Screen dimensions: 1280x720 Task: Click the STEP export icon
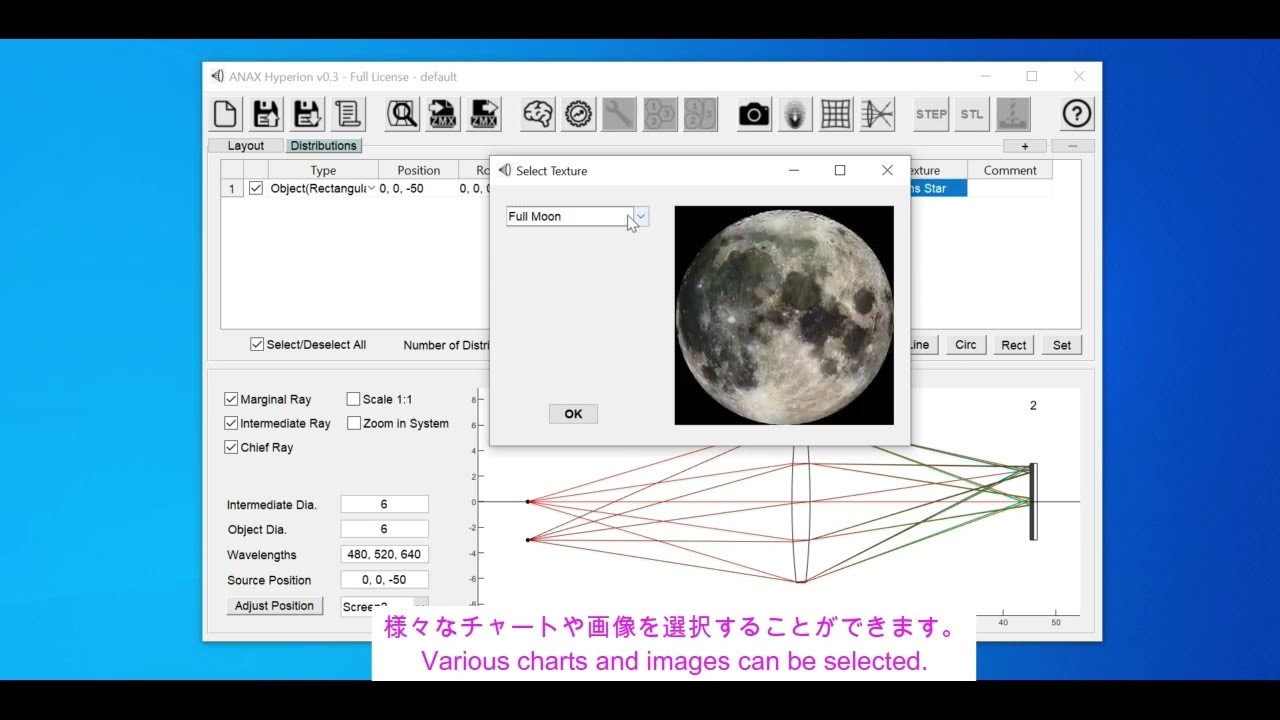coord(931,114)
